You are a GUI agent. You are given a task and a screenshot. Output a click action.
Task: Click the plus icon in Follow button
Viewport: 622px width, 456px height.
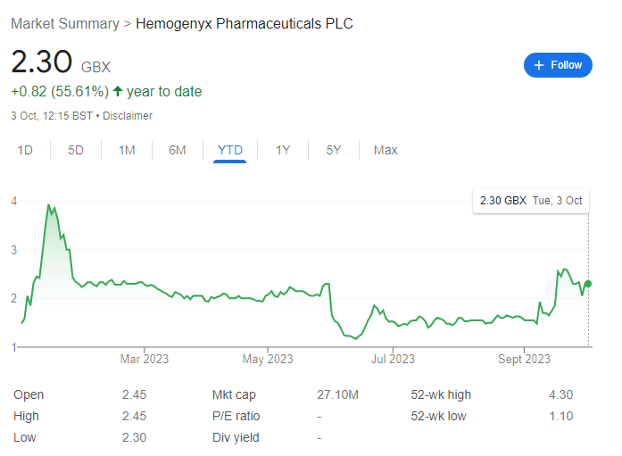click(539, 65)
